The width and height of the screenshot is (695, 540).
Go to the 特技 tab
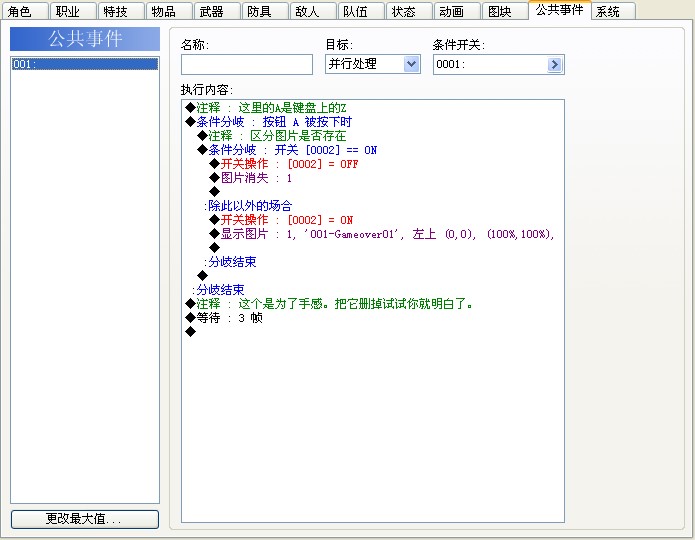(121, 11)
